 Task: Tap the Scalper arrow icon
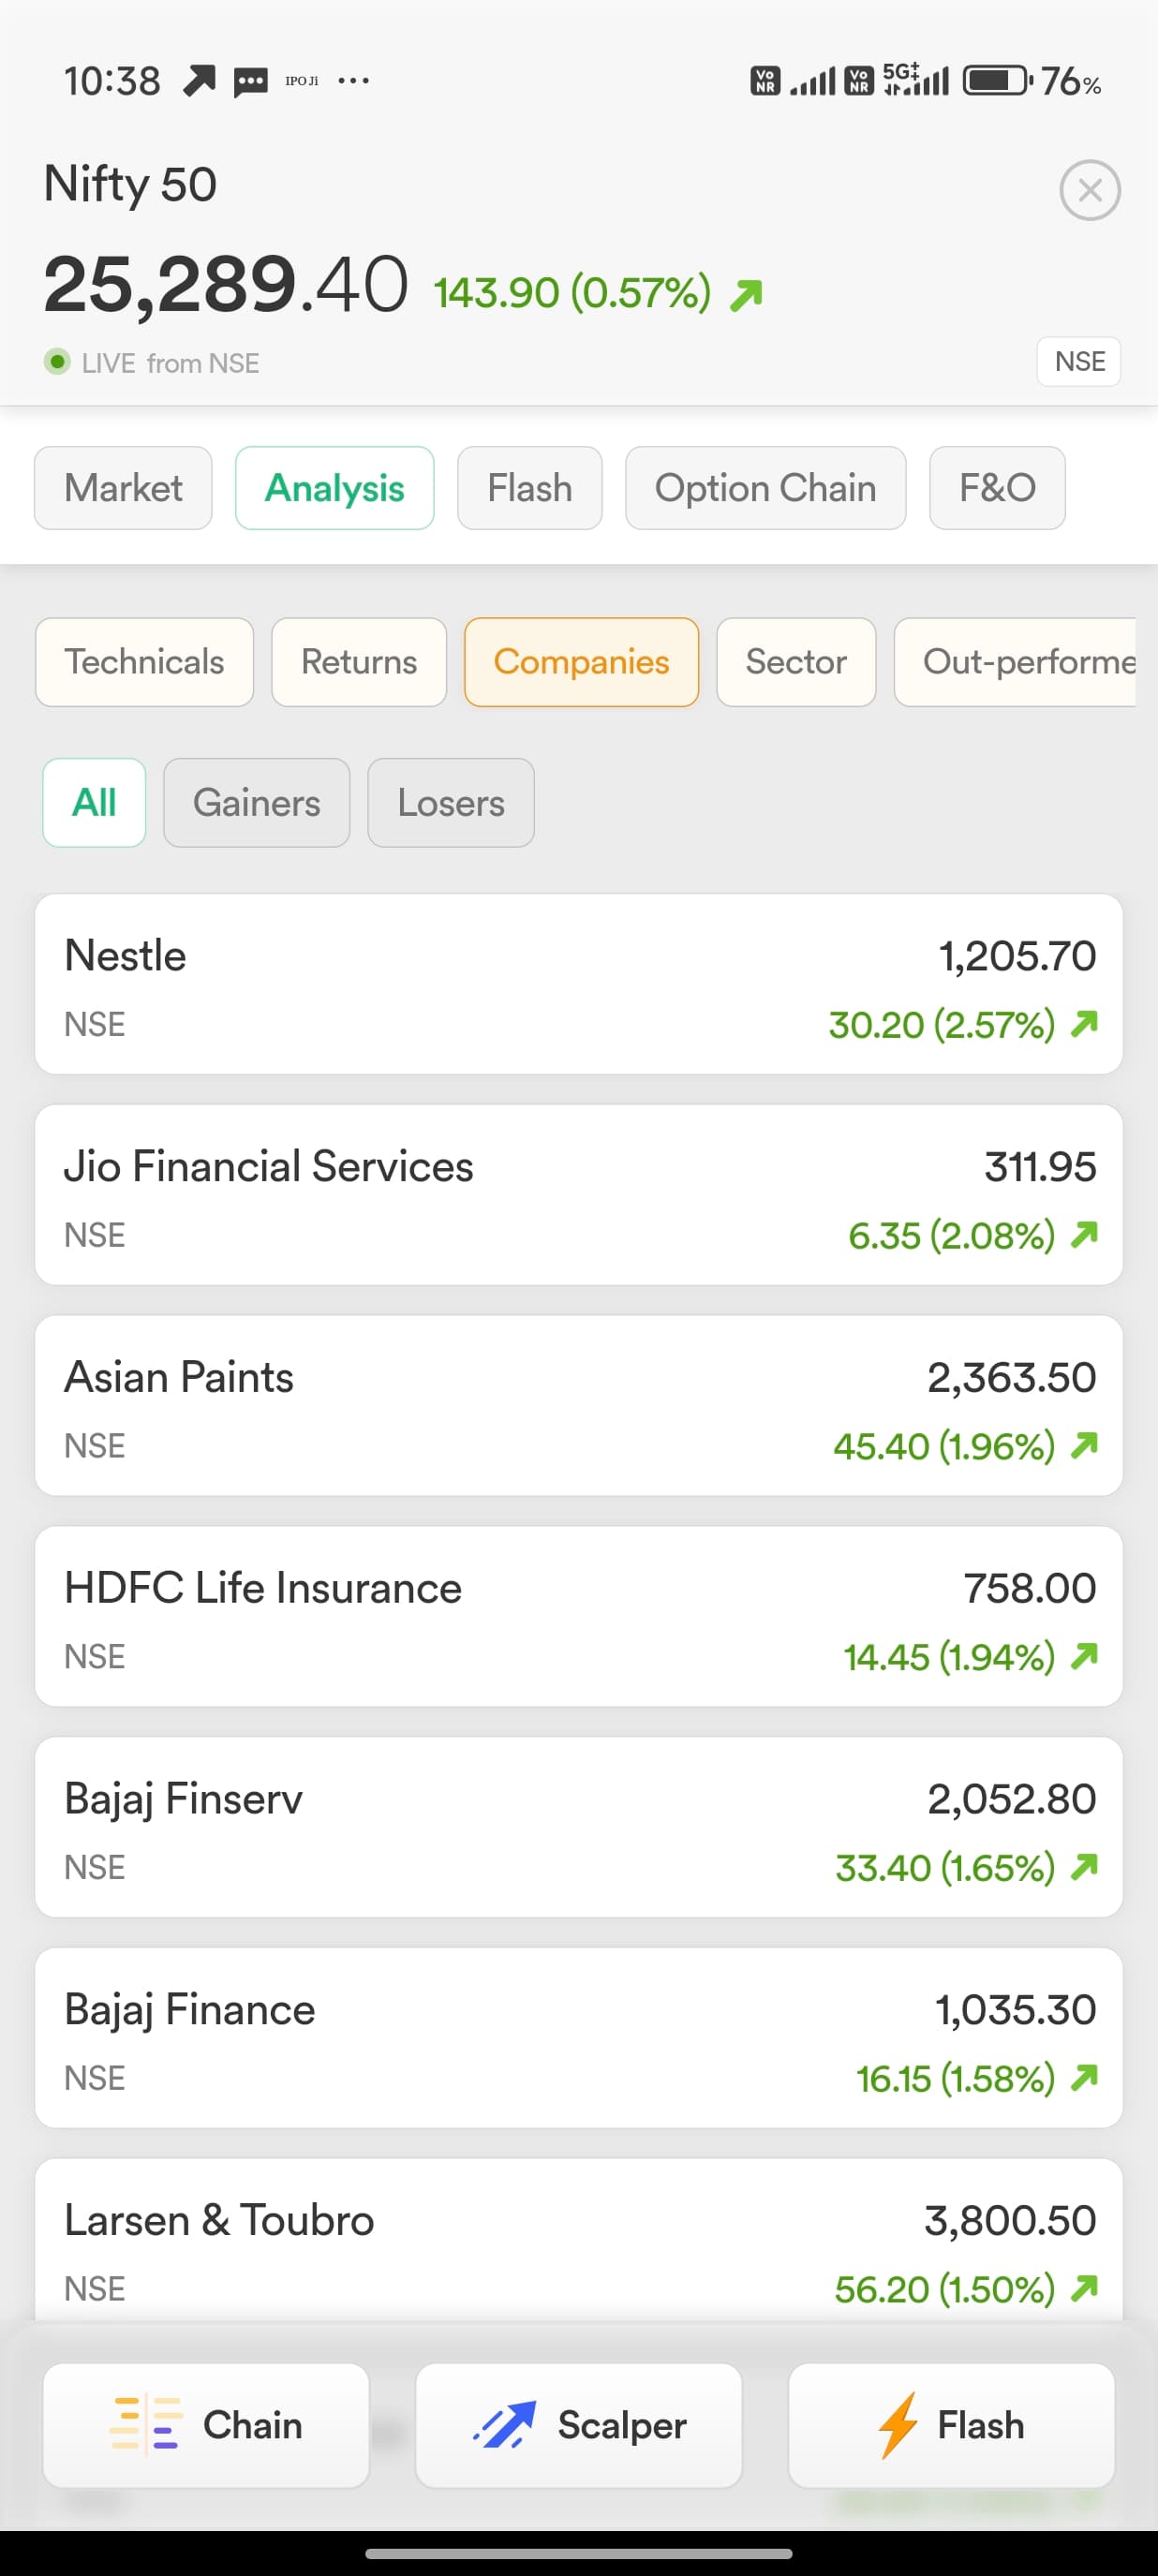tap(505, 2424)
